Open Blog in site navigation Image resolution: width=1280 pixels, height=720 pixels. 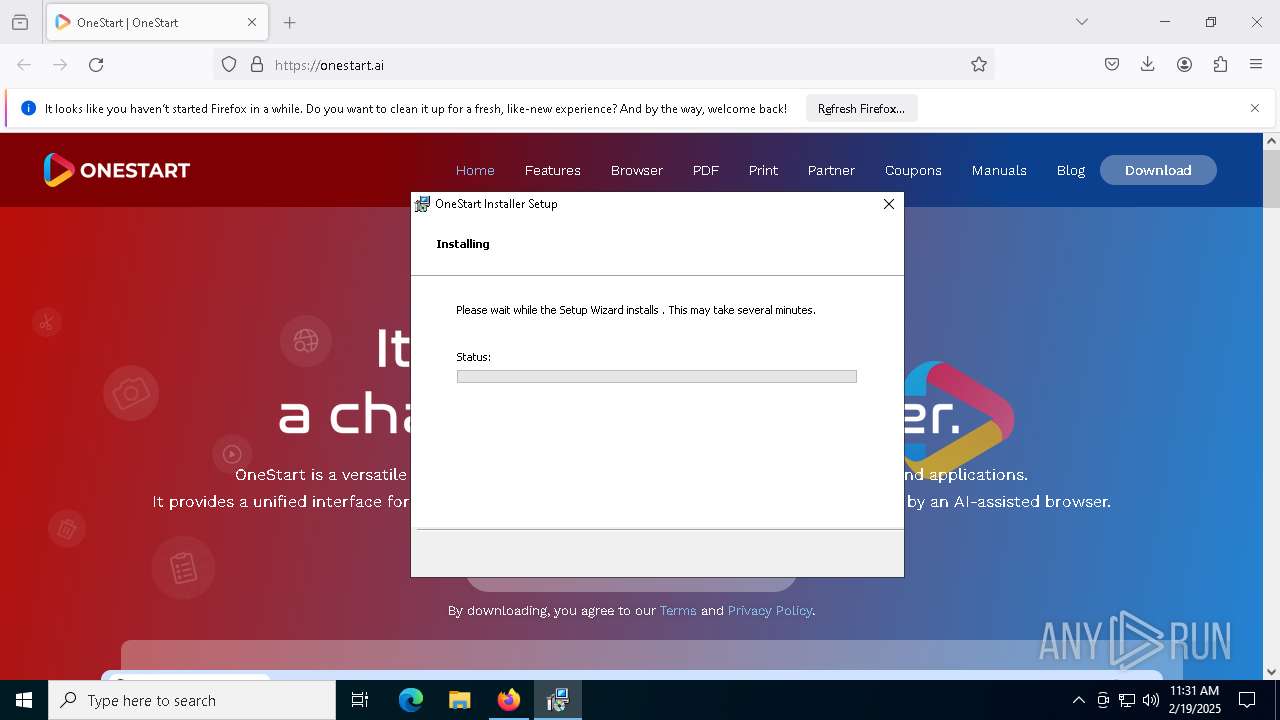coord(1071,170)
